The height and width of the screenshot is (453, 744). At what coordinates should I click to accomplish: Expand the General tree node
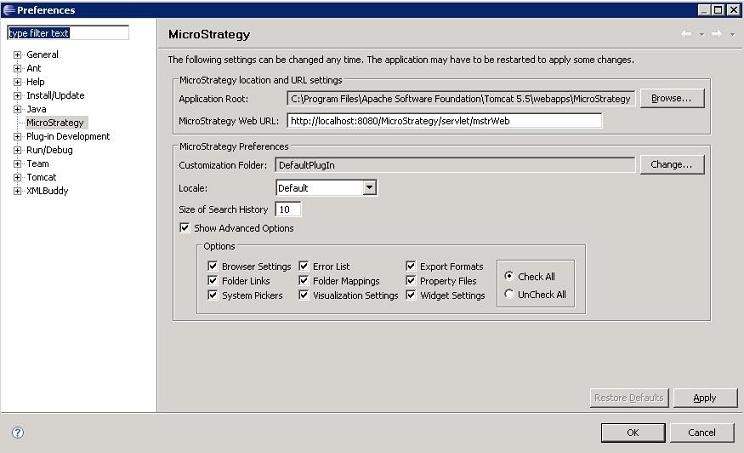[x=17, y=55]
